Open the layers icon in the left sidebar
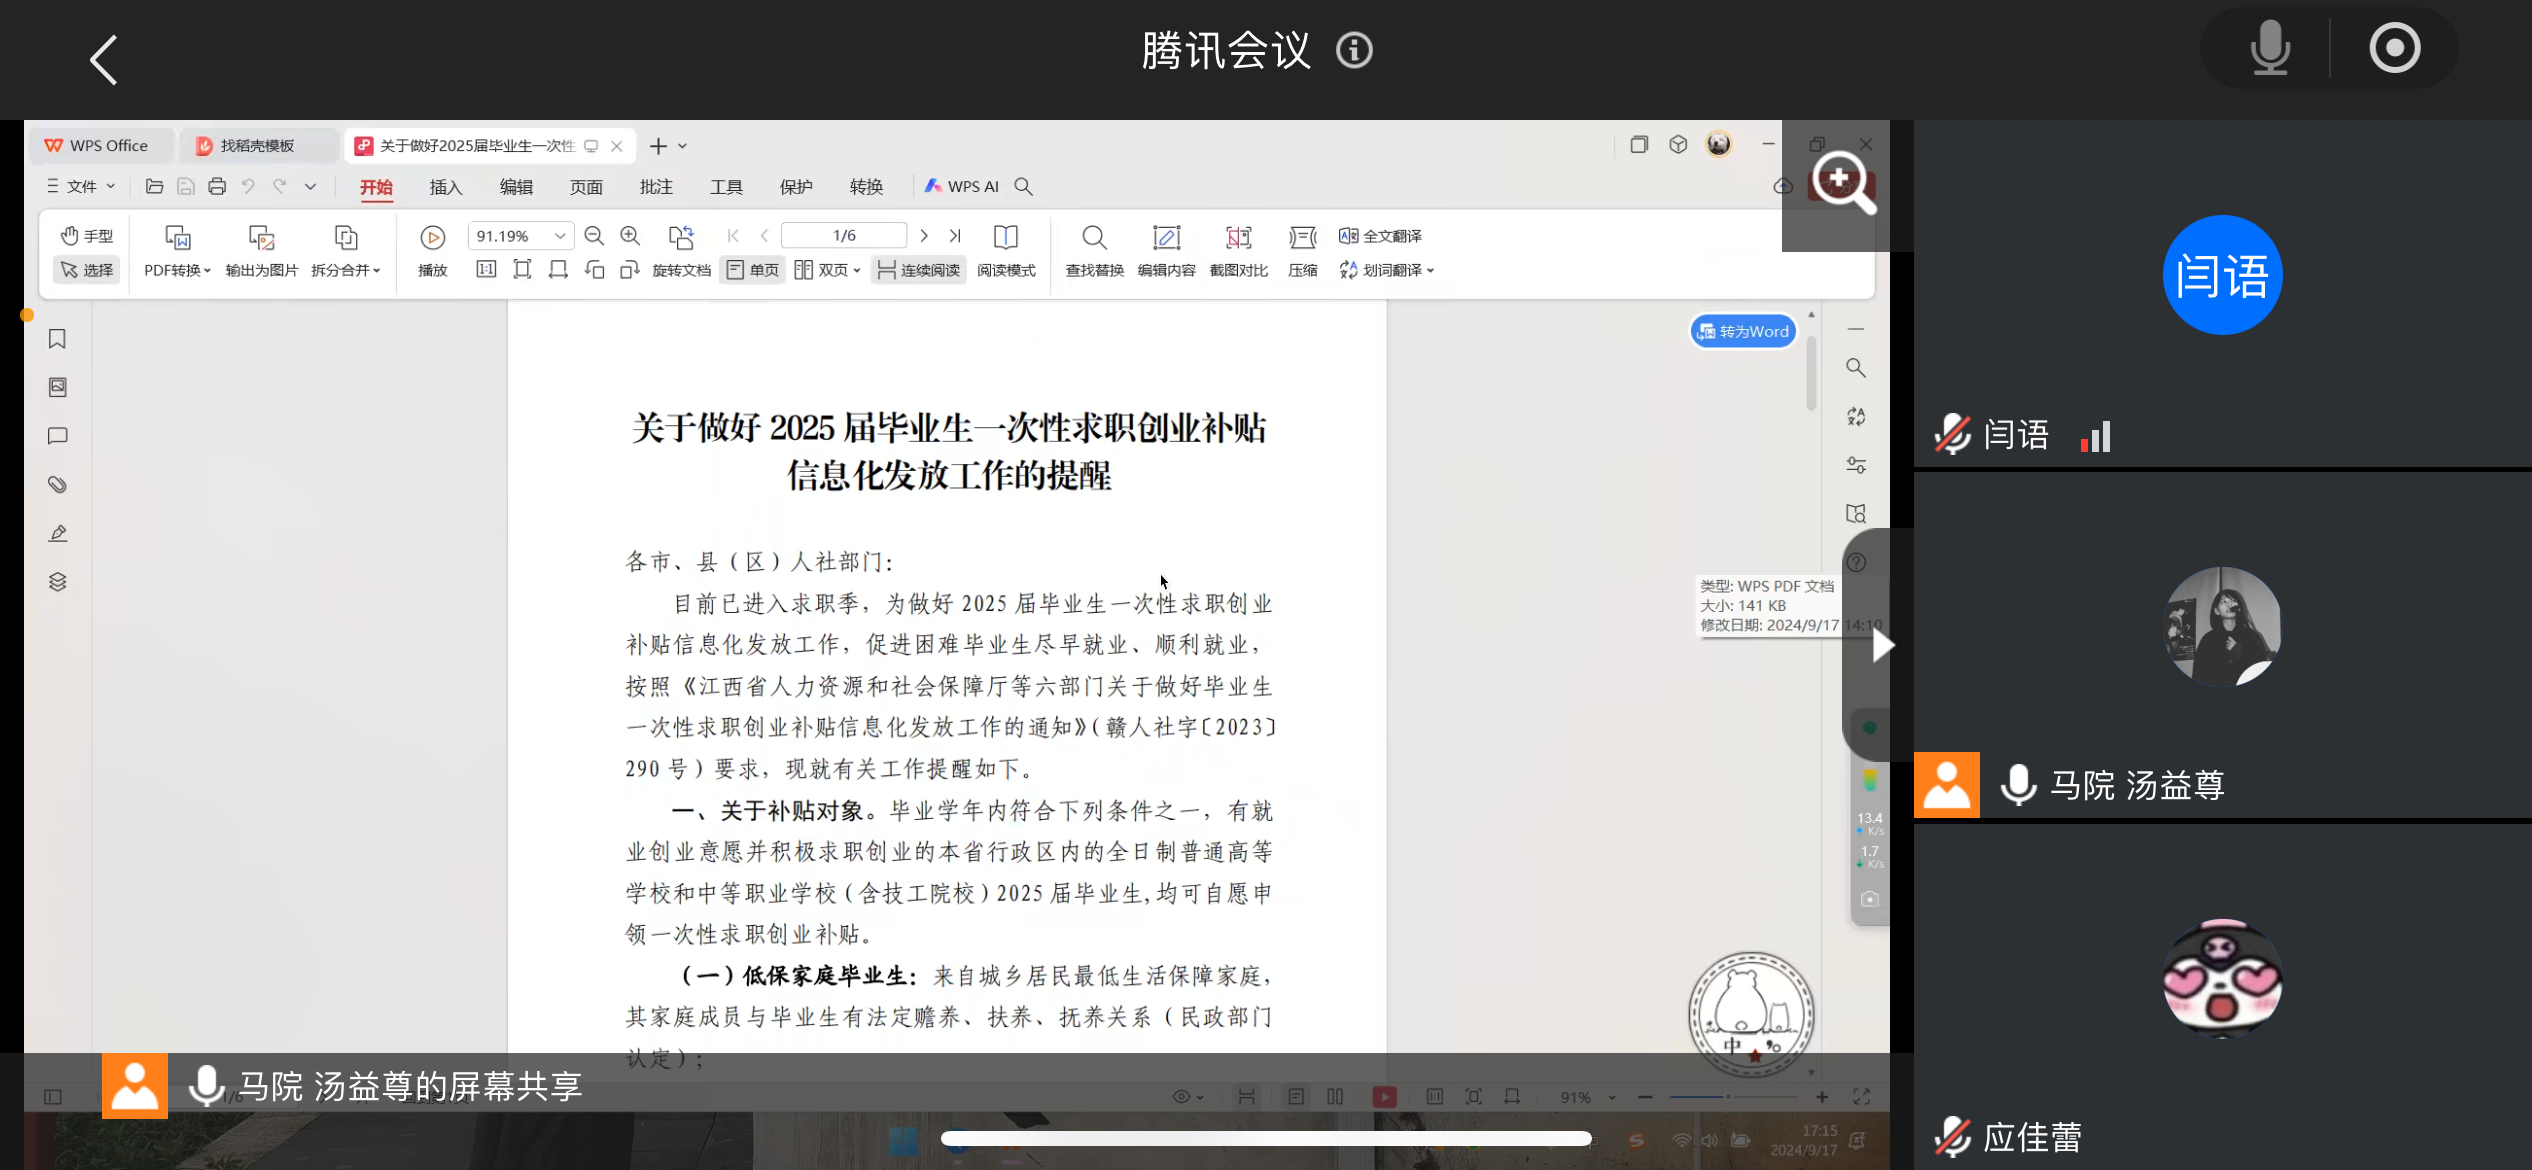Viewport: 2532px width, 1170px height. (57, 582)
